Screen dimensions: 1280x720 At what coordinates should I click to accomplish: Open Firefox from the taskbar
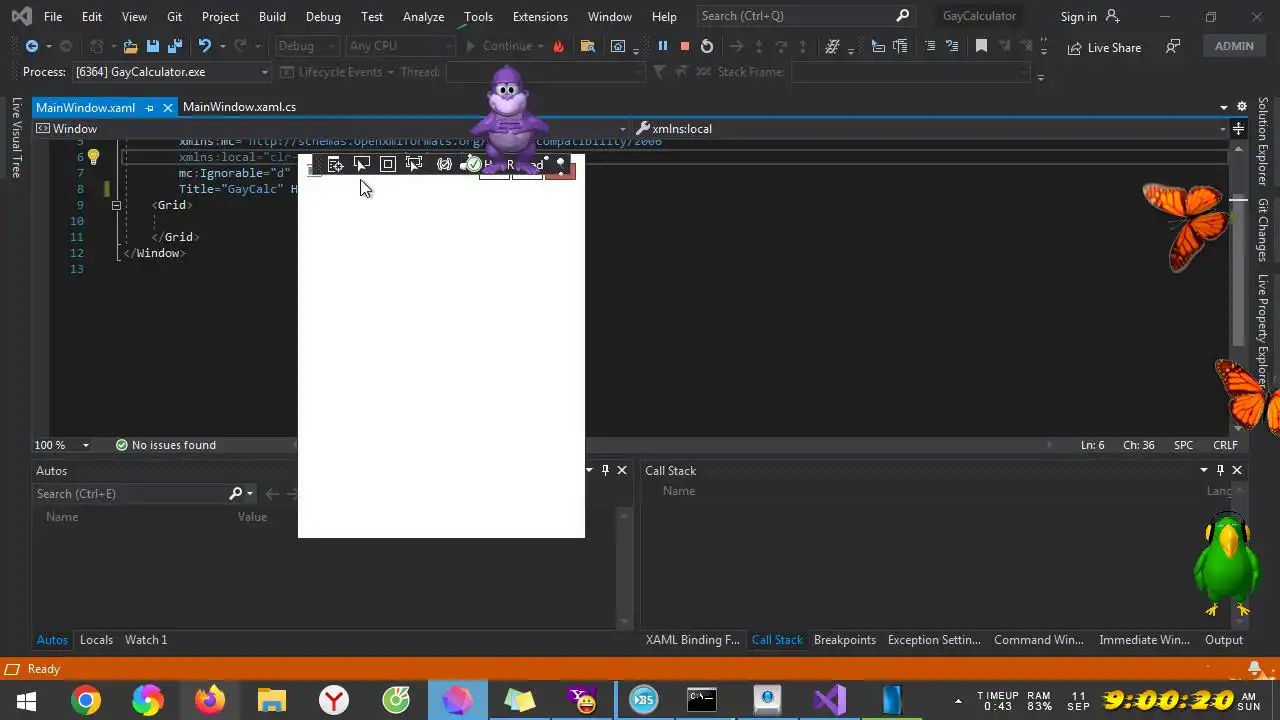[210, 701]
